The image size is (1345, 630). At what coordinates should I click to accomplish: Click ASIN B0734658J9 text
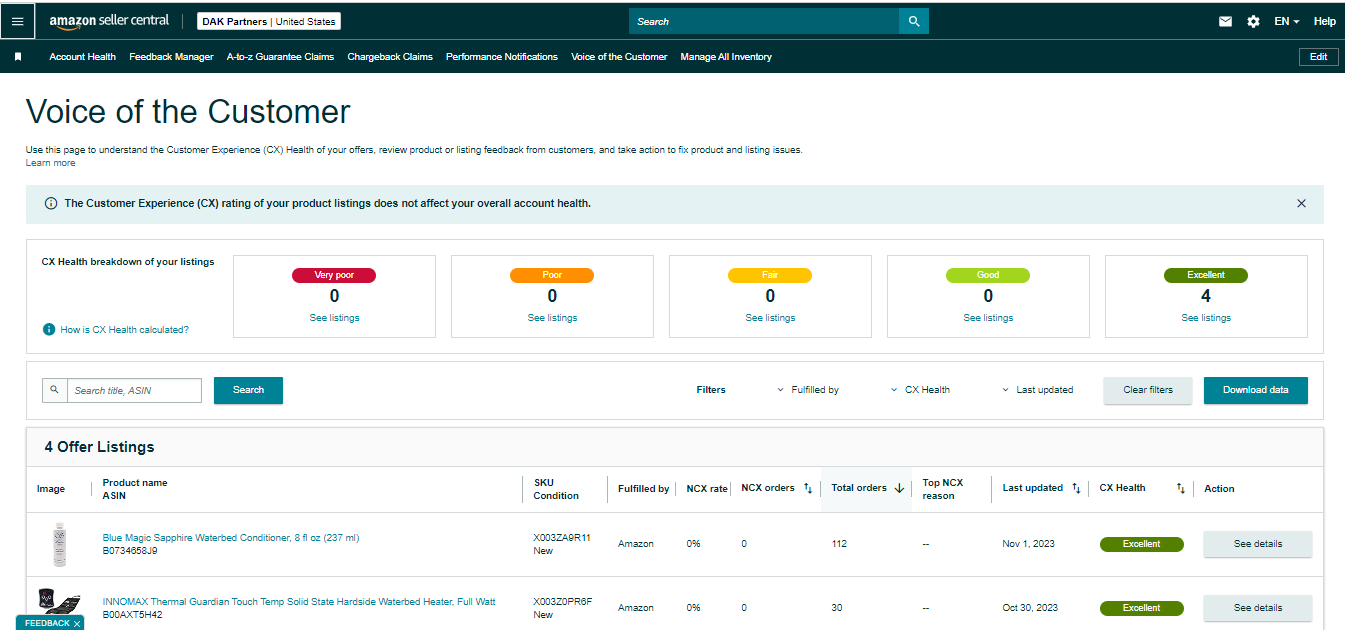[130, 551]
